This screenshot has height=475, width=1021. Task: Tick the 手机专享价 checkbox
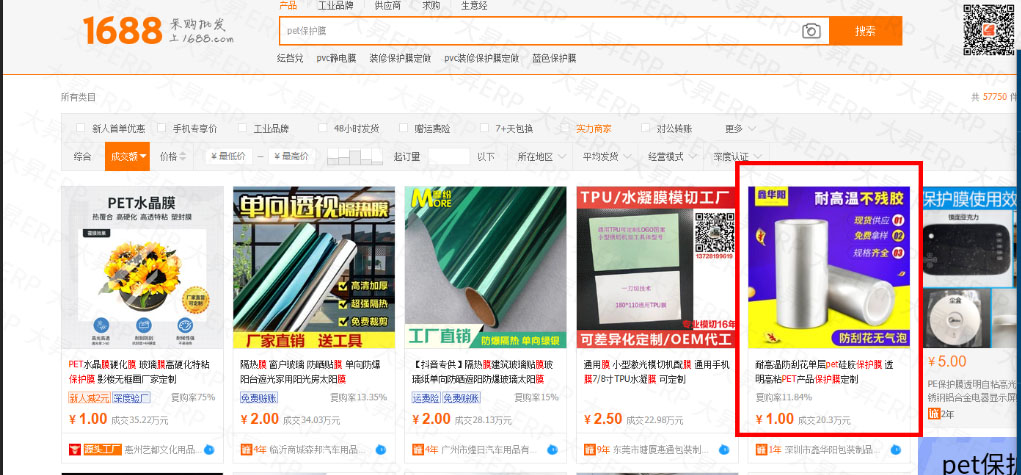coord(161,128)
